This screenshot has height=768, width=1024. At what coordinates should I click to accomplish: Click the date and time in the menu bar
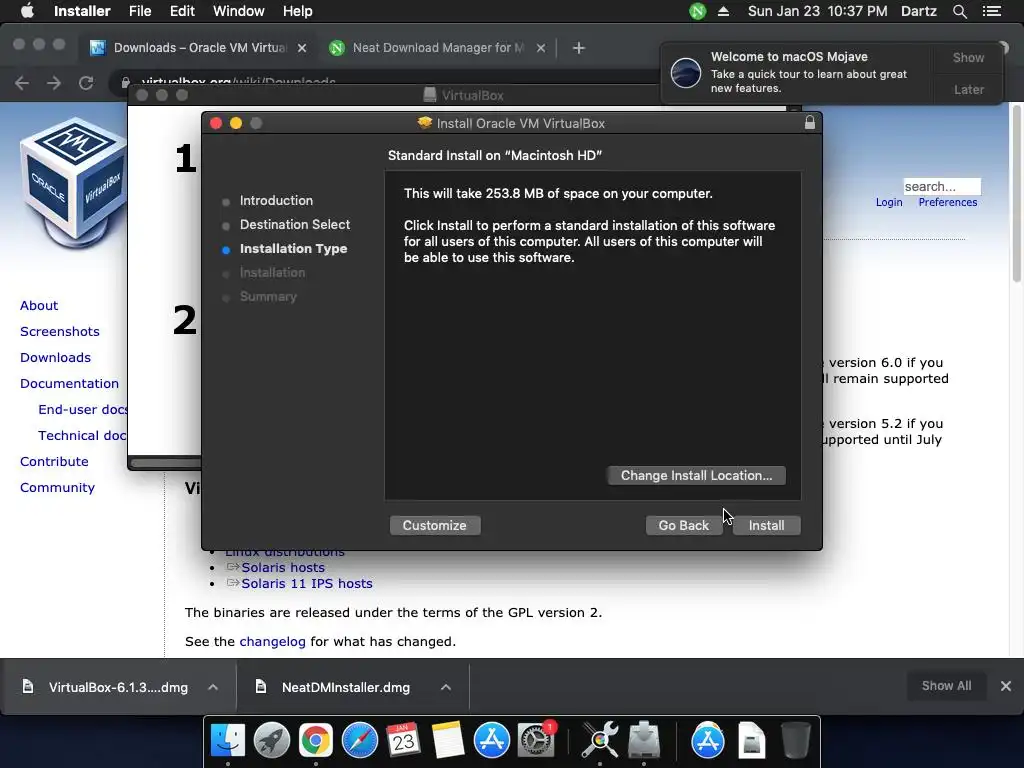817,11
